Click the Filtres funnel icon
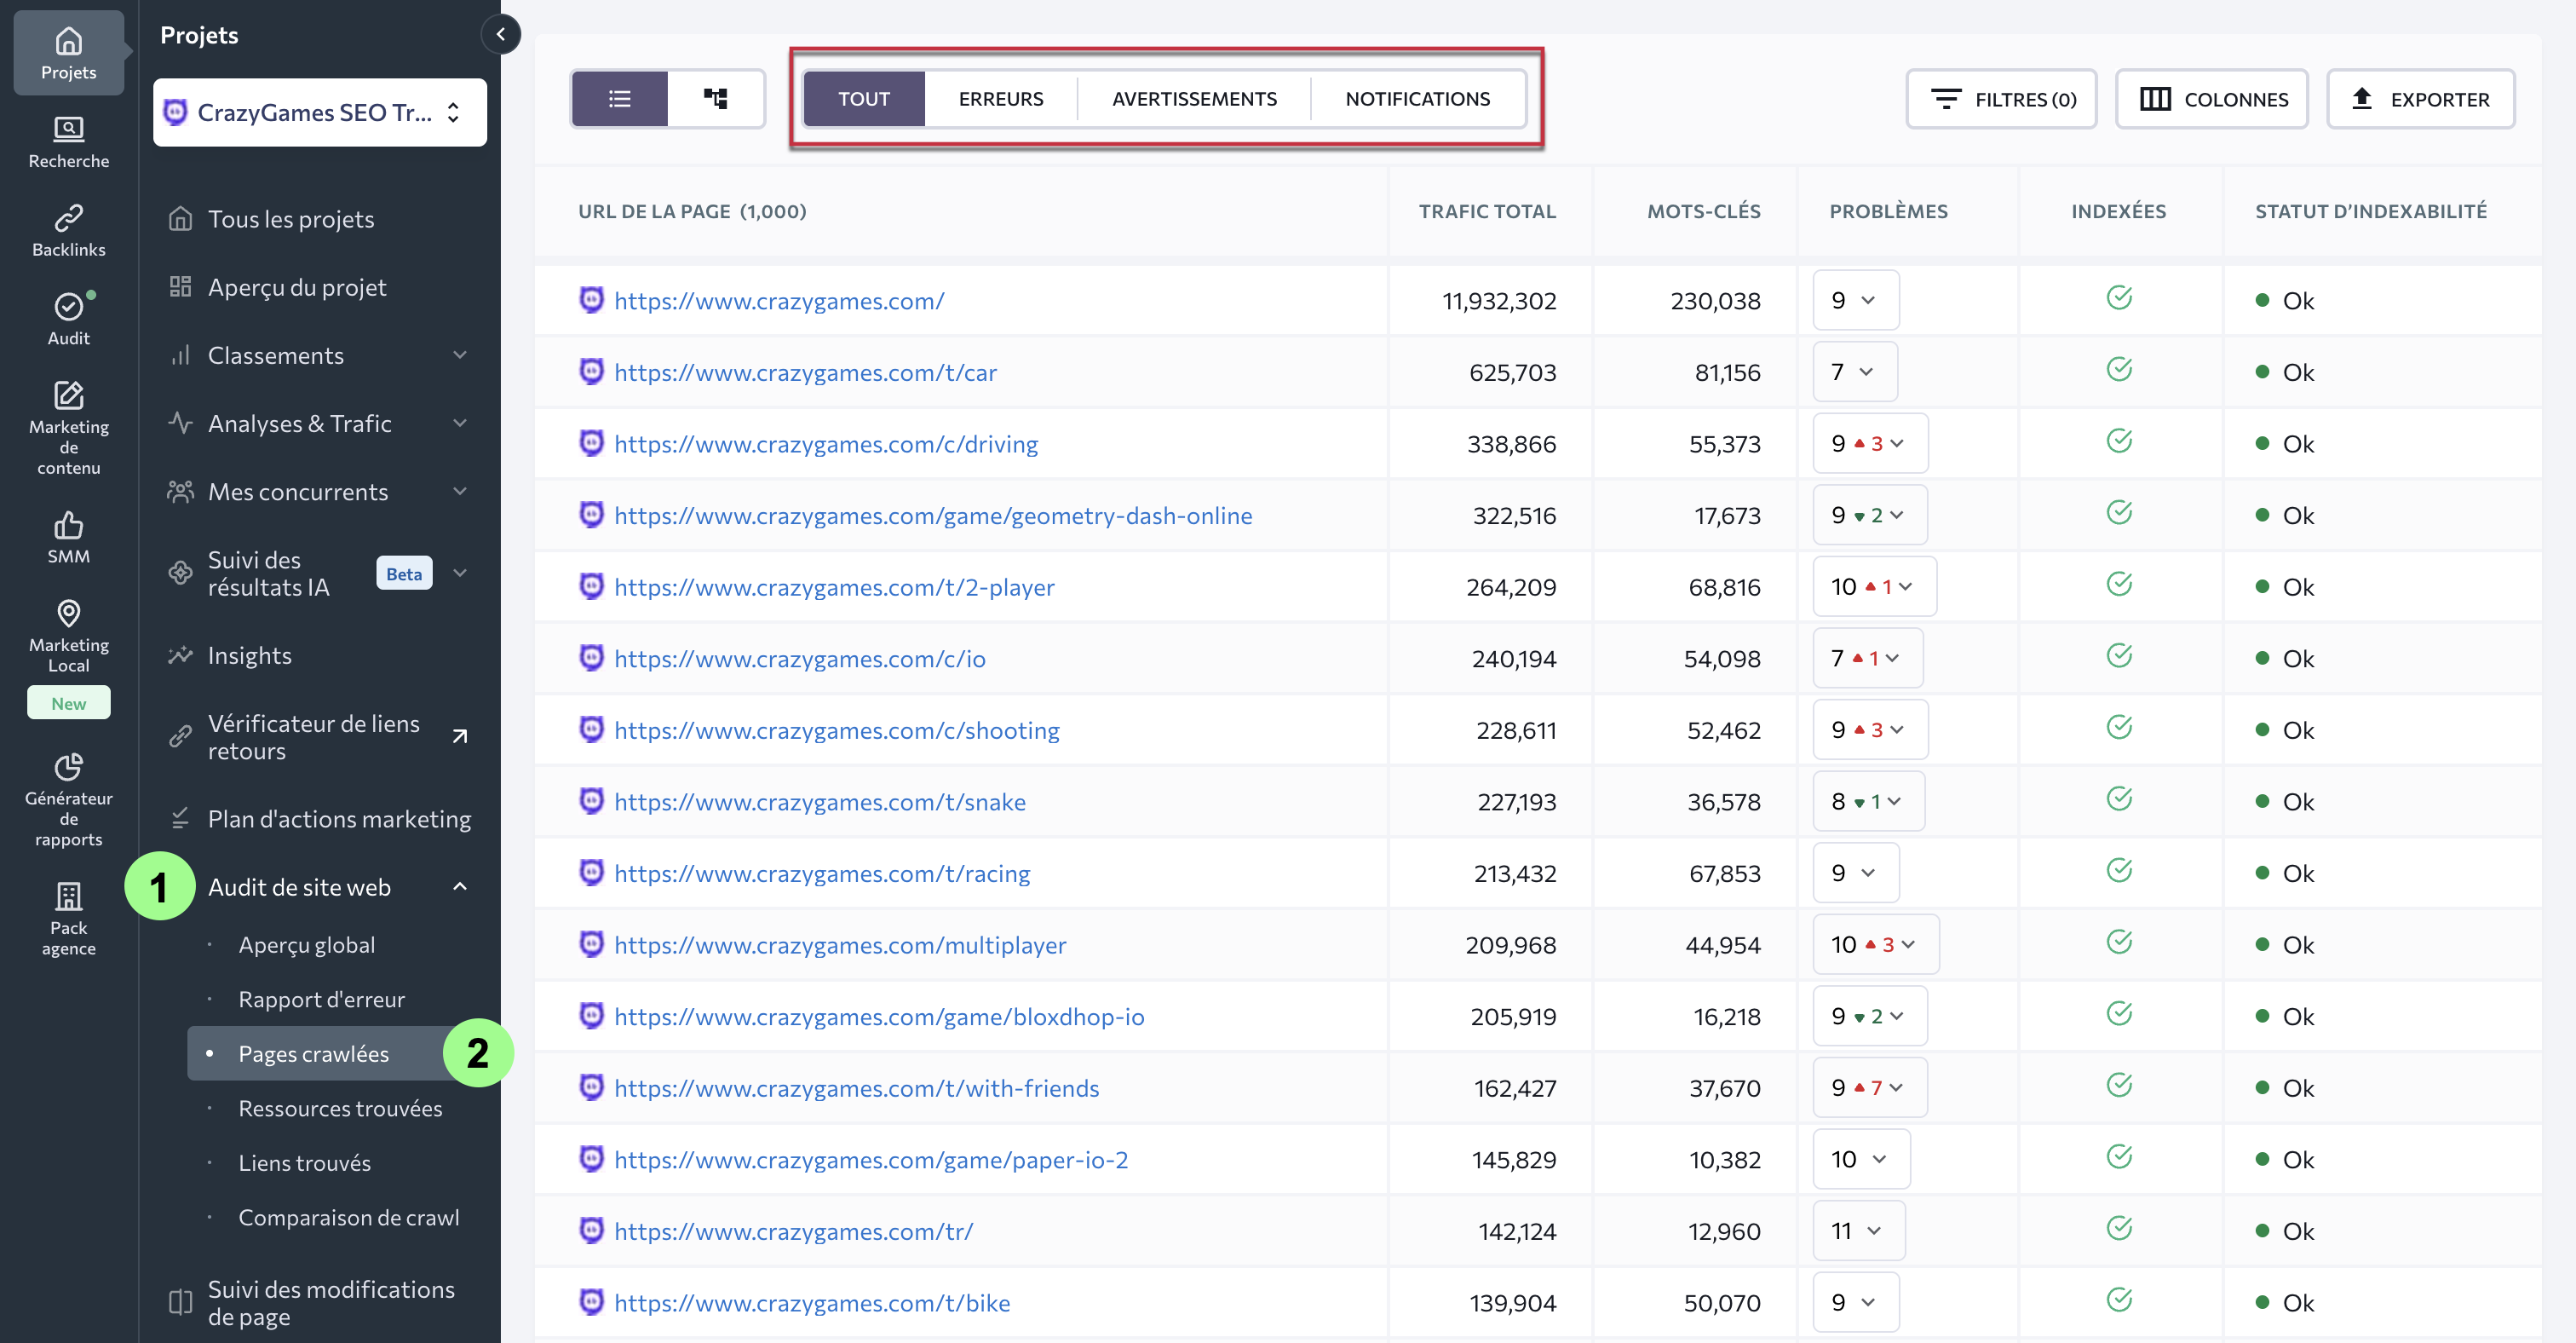This screenshot has height=1343, width=2576. coord(1945,99)
